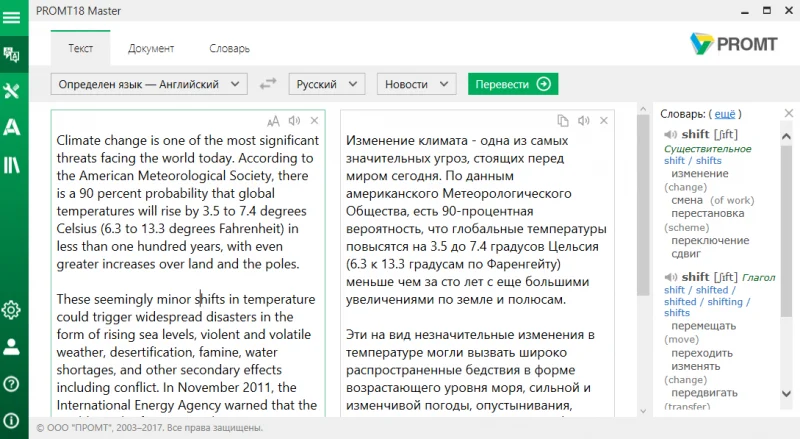Select the translator icon in sidebar

click(11, 54)
